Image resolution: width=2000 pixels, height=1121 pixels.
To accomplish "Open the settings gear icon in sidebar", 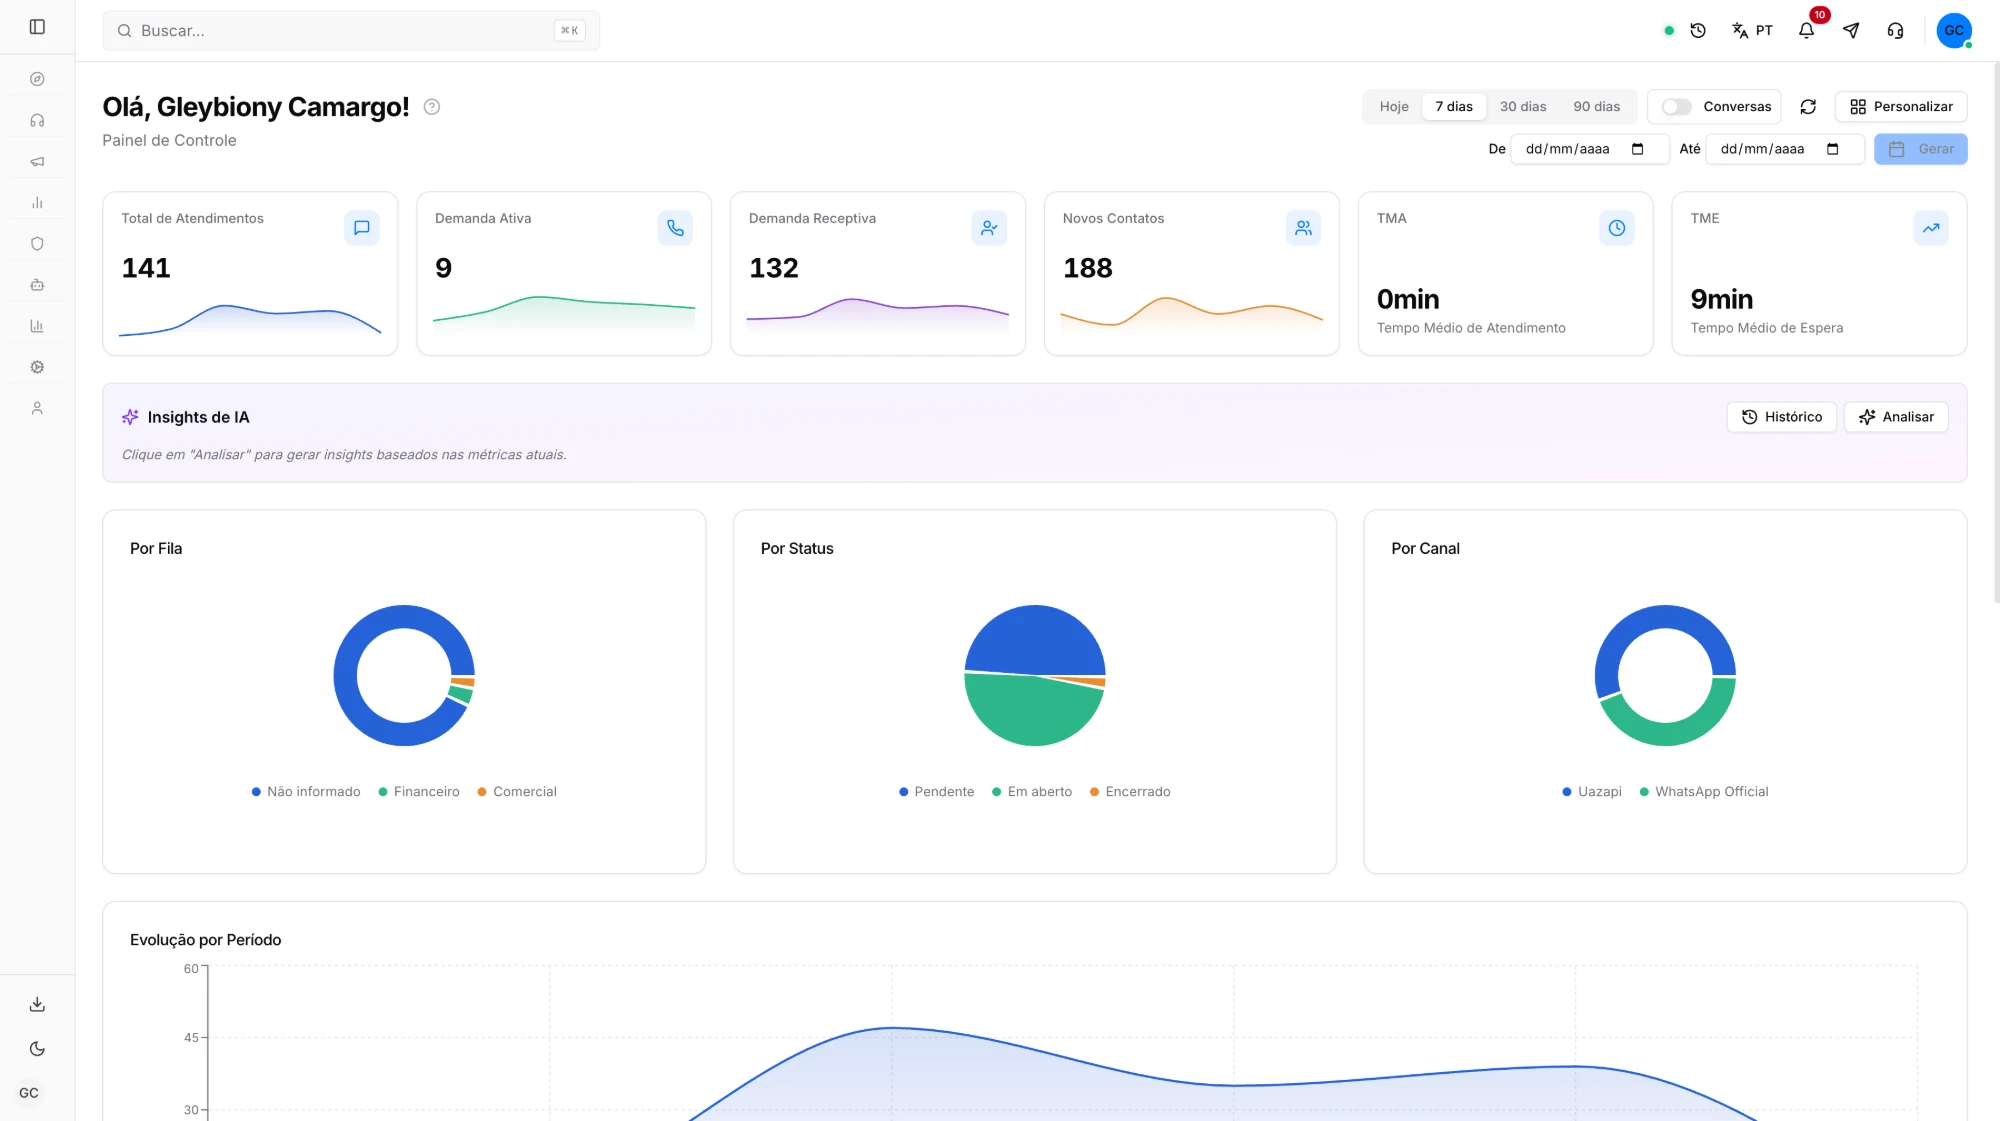I will (37, 367).
